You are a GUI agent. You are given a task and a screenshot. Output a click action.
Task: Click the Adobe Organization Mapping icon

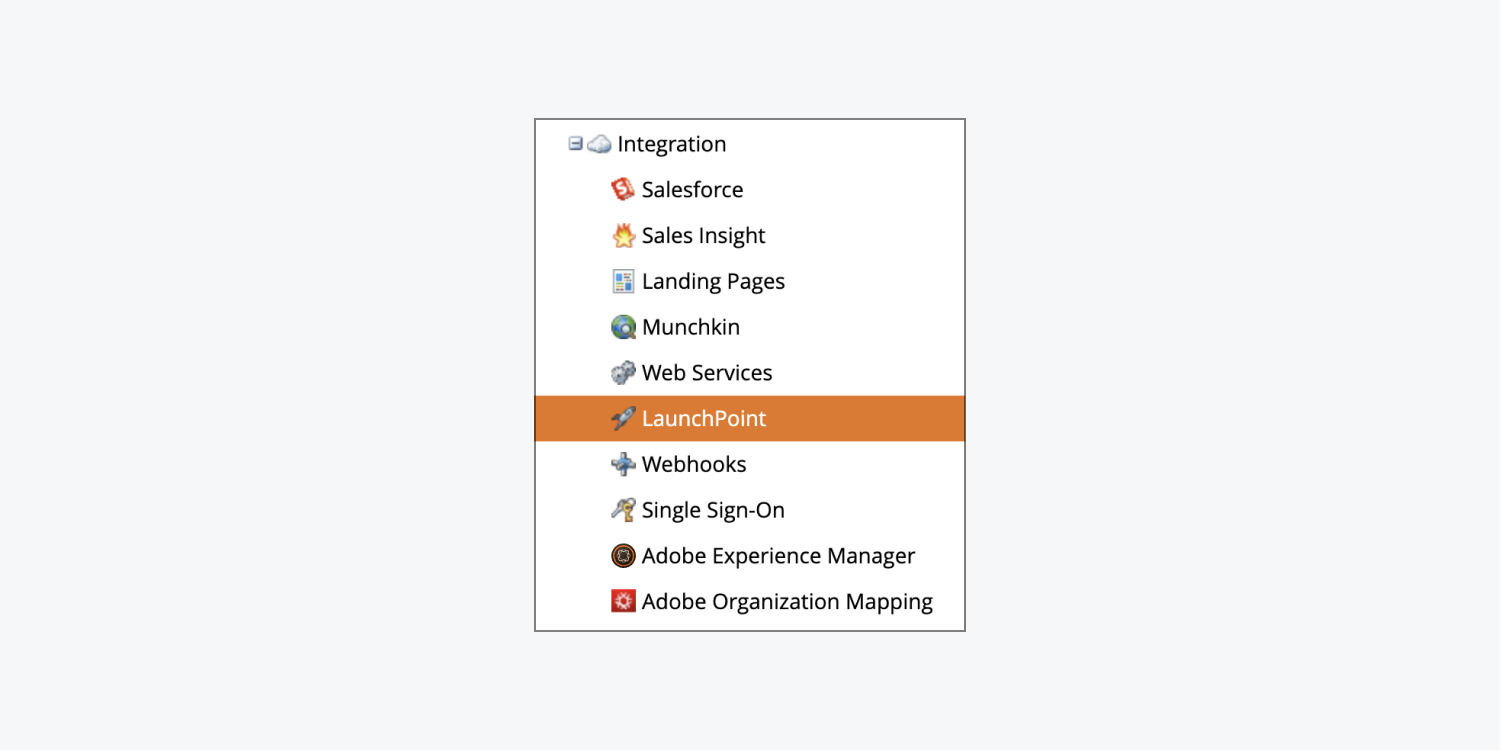coord(623,601)
